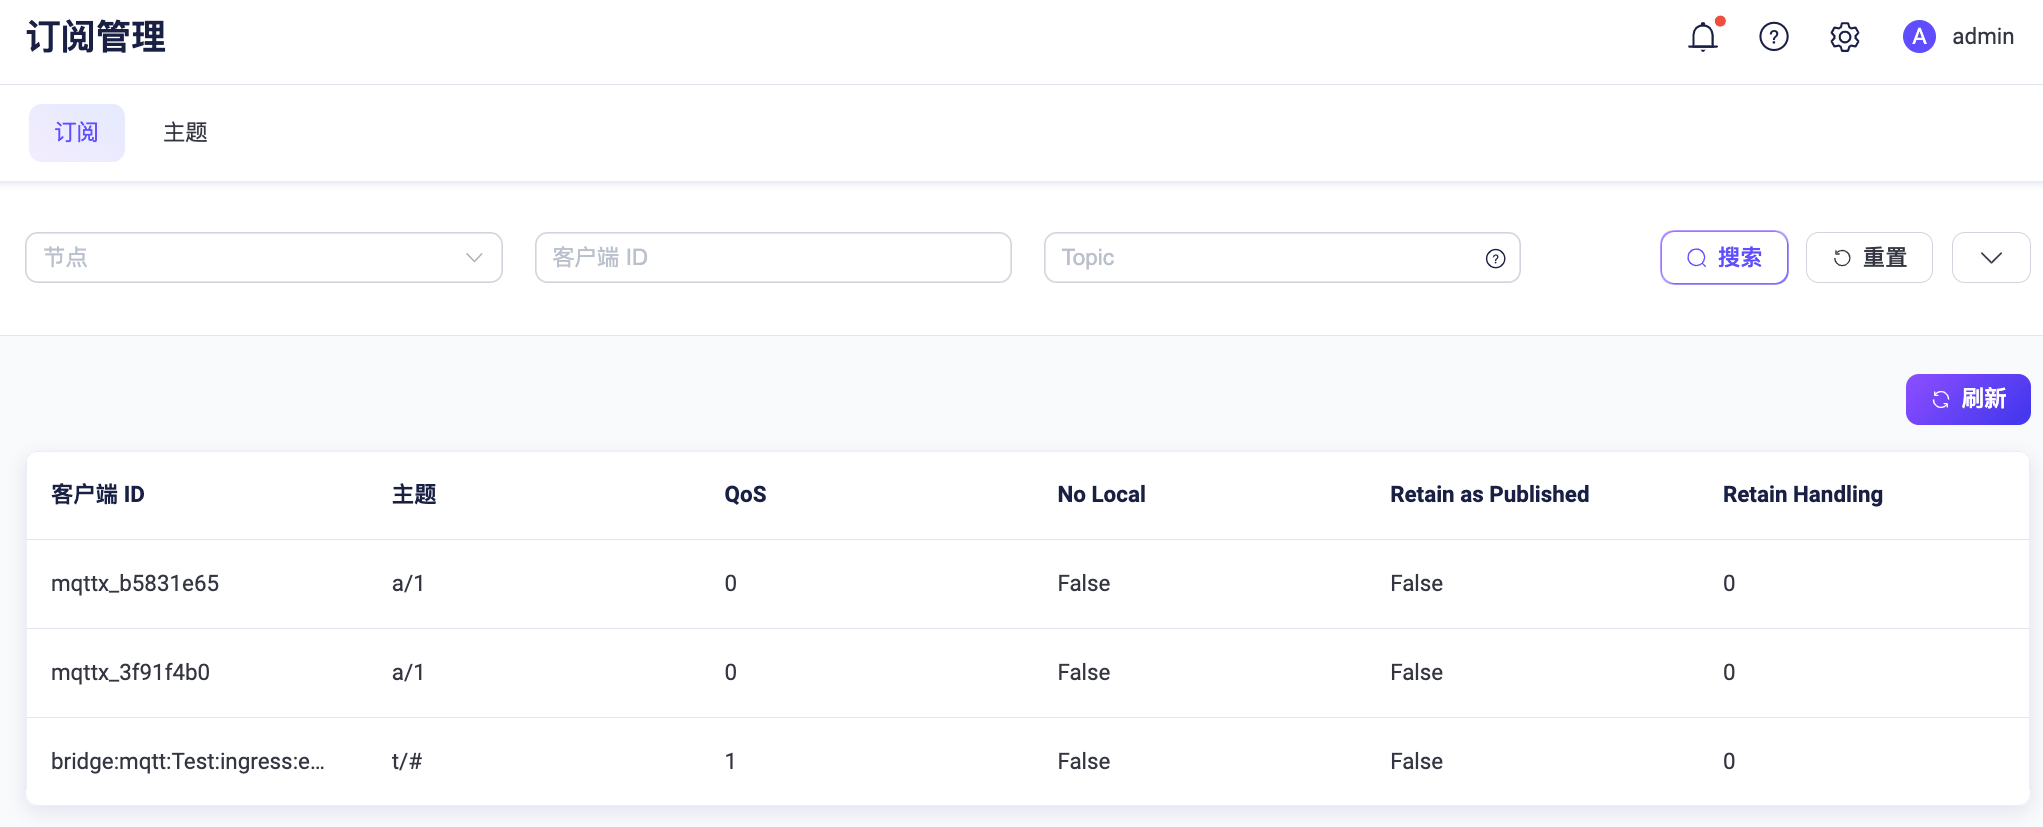2043x827 pixels.
Task: Click the Topic field help icon
Action: point(1496,259)
